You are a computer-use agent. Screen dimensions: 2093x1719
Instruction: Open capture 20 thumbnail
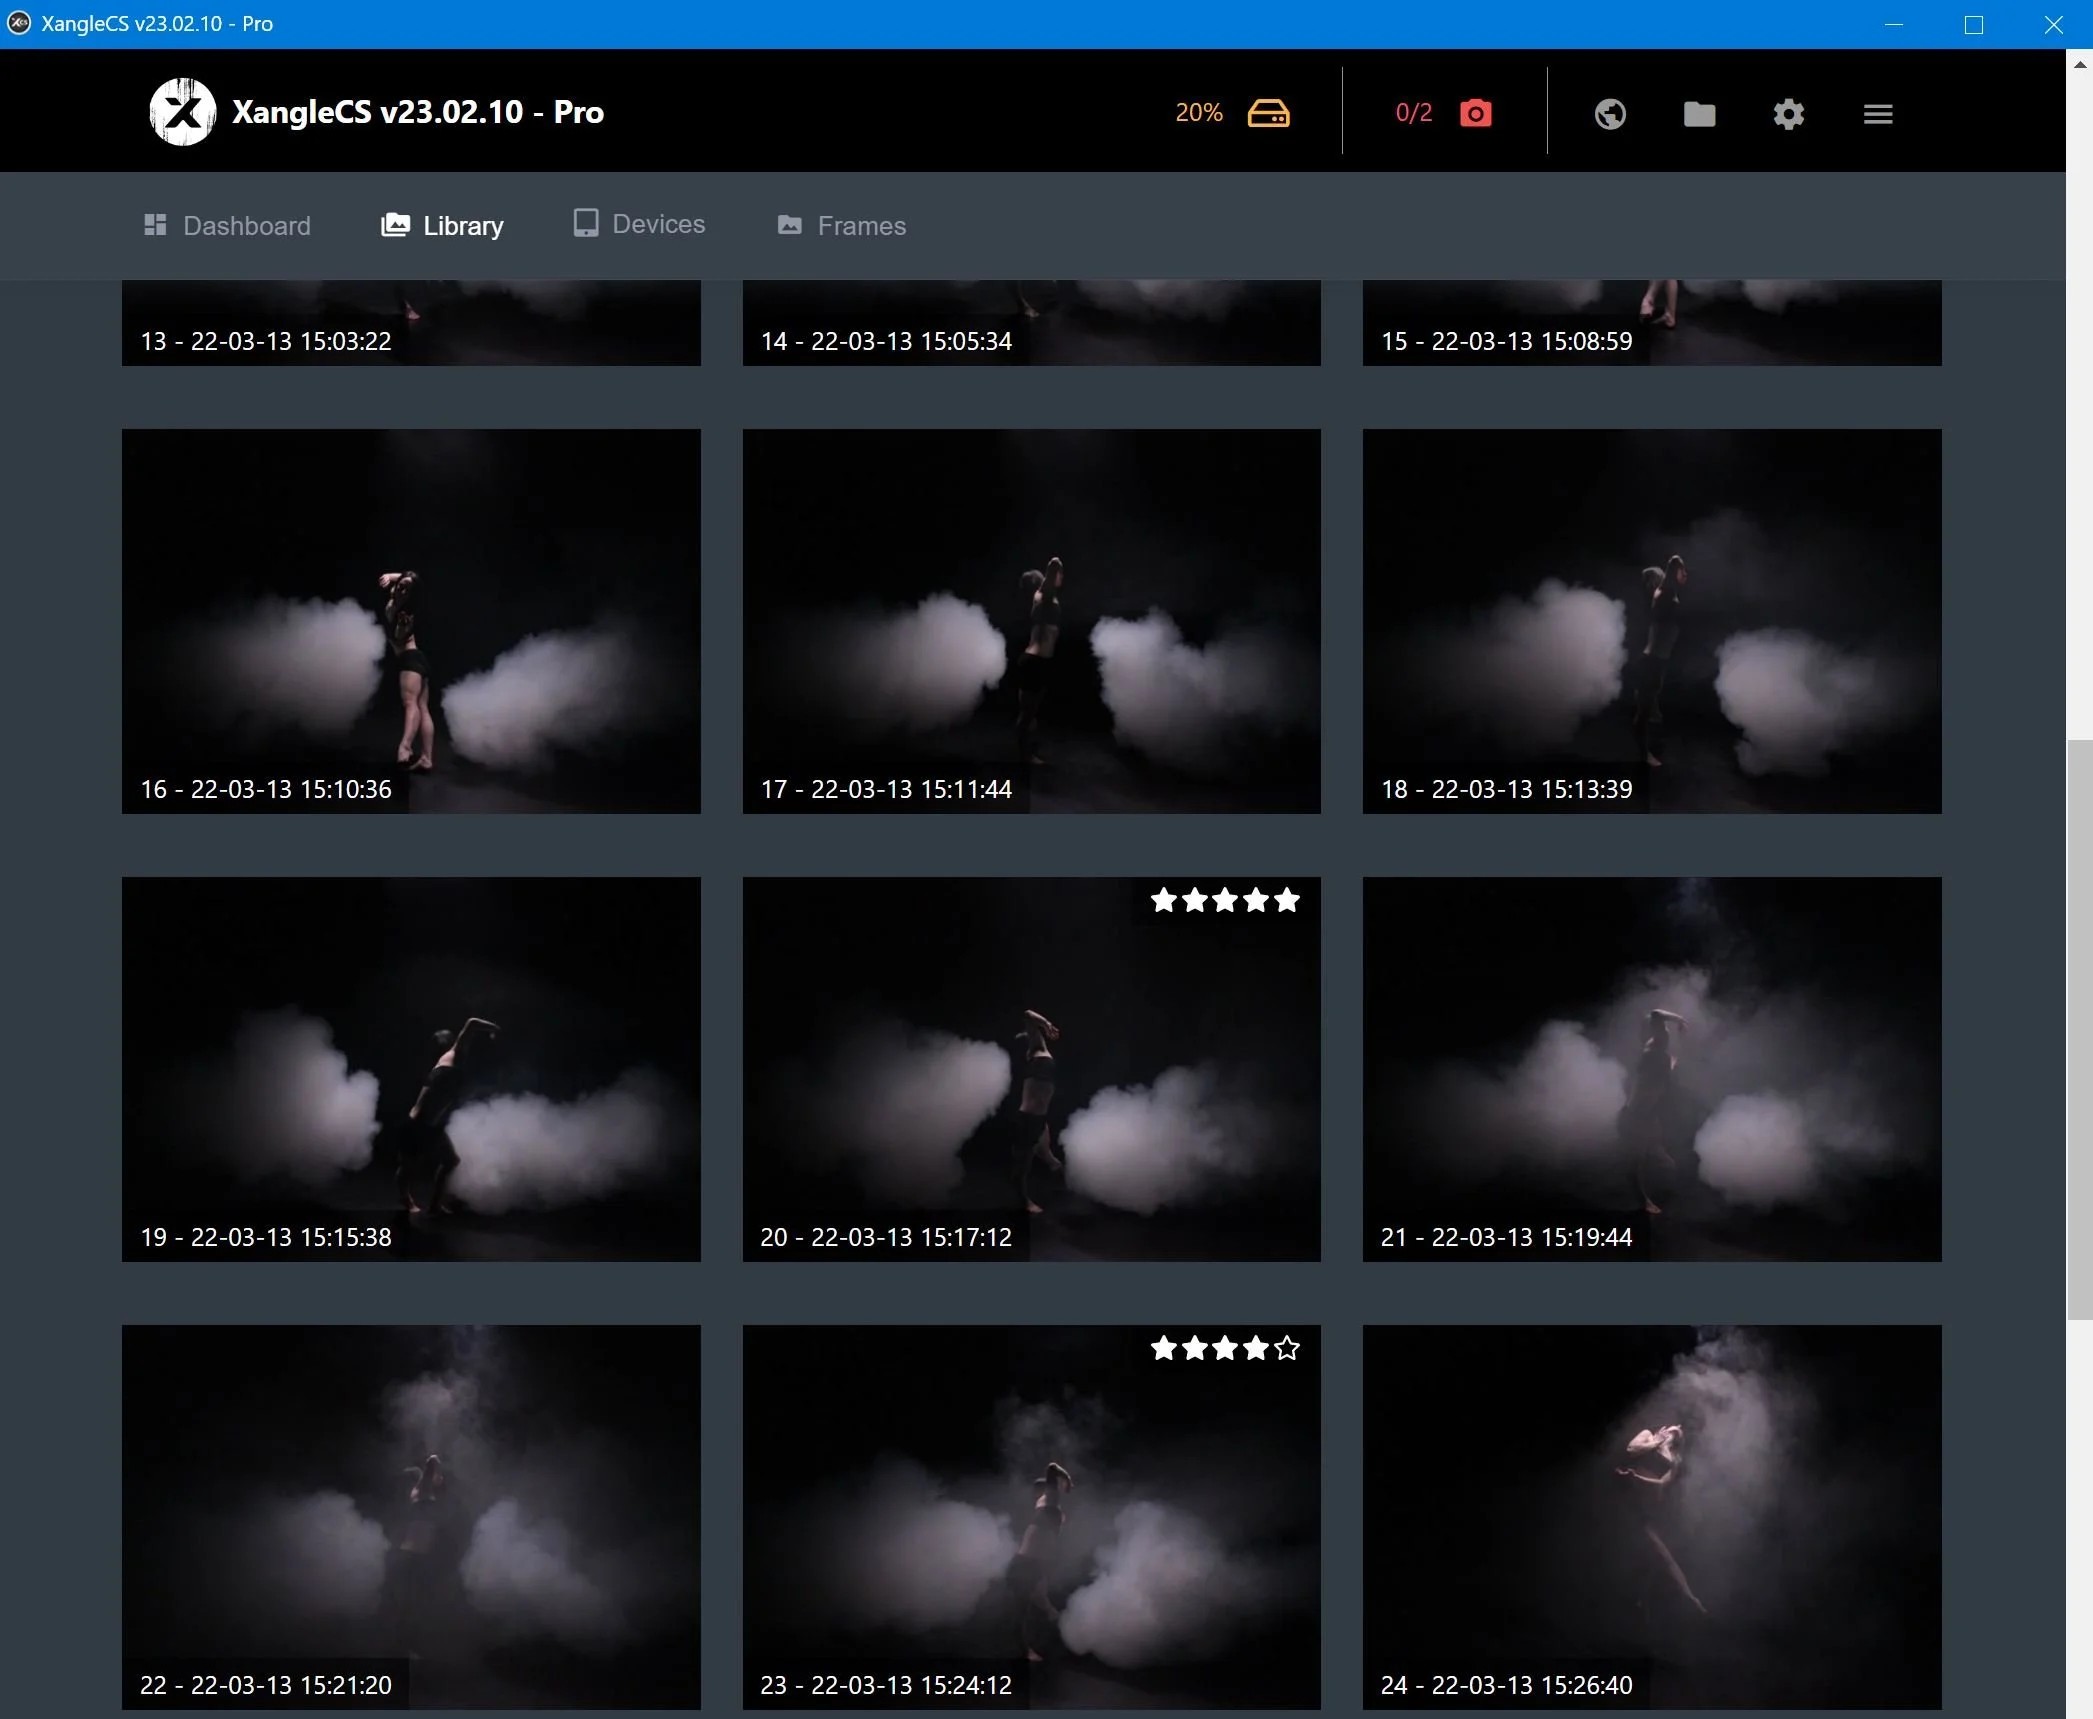1031,1069
